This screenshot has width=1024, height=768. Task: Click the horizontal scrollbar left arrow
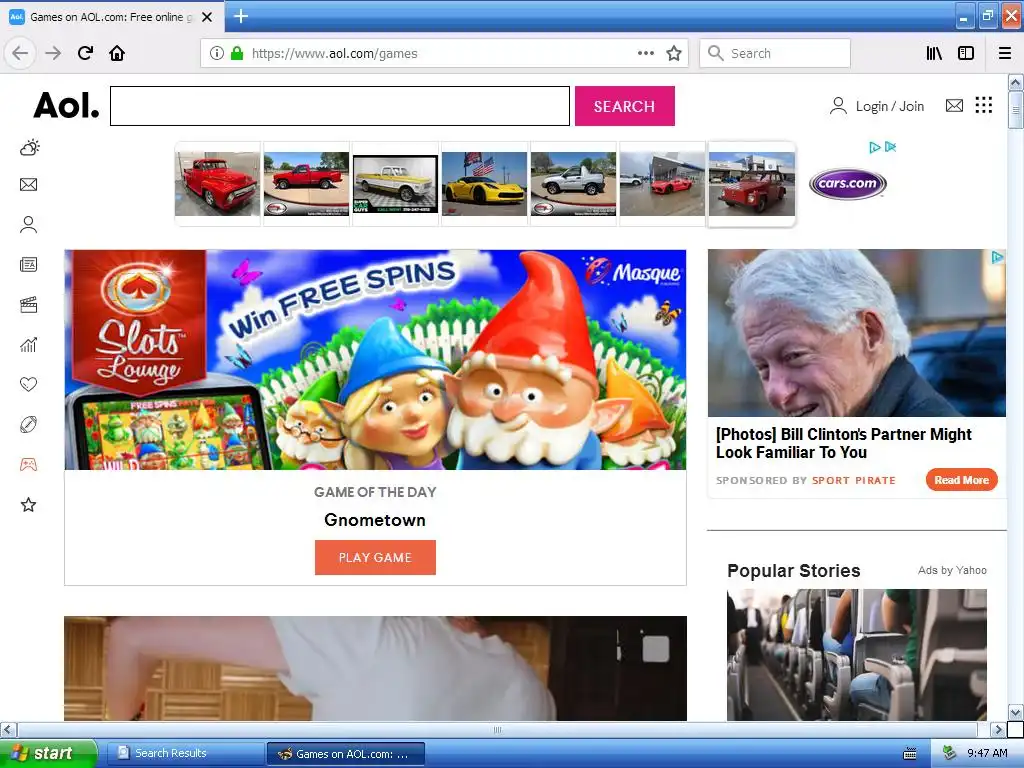point(8,729)
